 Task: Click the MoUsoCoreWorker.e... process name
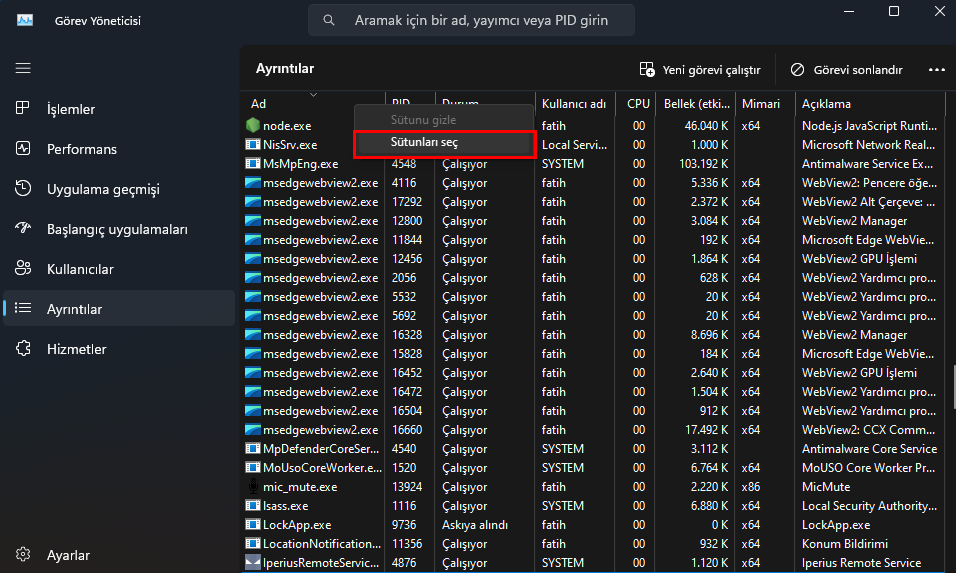[x=322, y=468]
